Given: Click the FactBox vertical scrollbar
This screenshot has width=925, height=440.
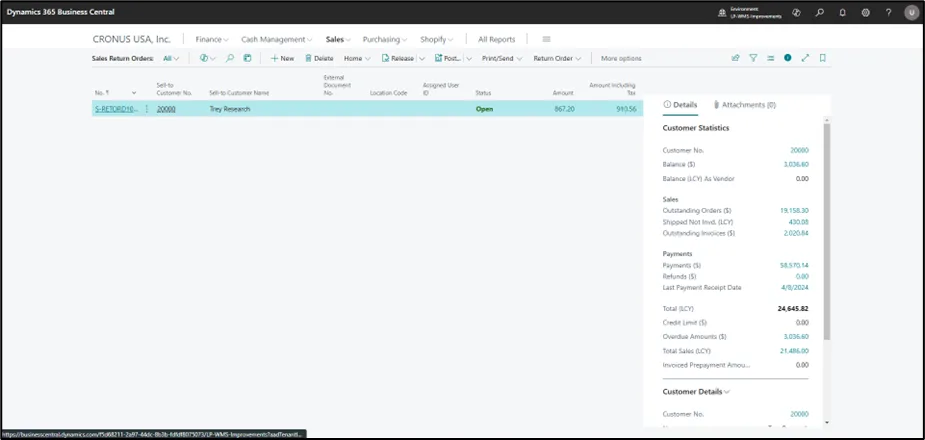Looking at the screenshot, I should coord(826,231).
